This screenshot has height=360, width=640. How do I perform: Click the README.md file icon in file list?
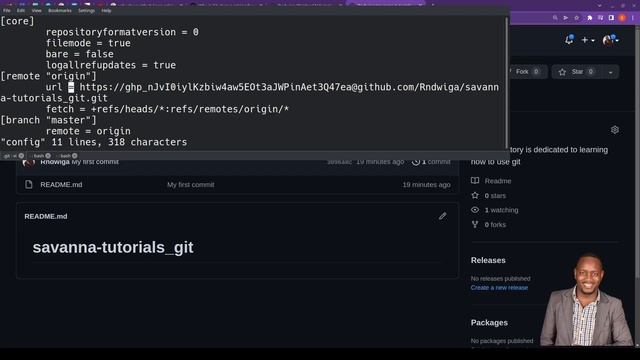(29, 184)
